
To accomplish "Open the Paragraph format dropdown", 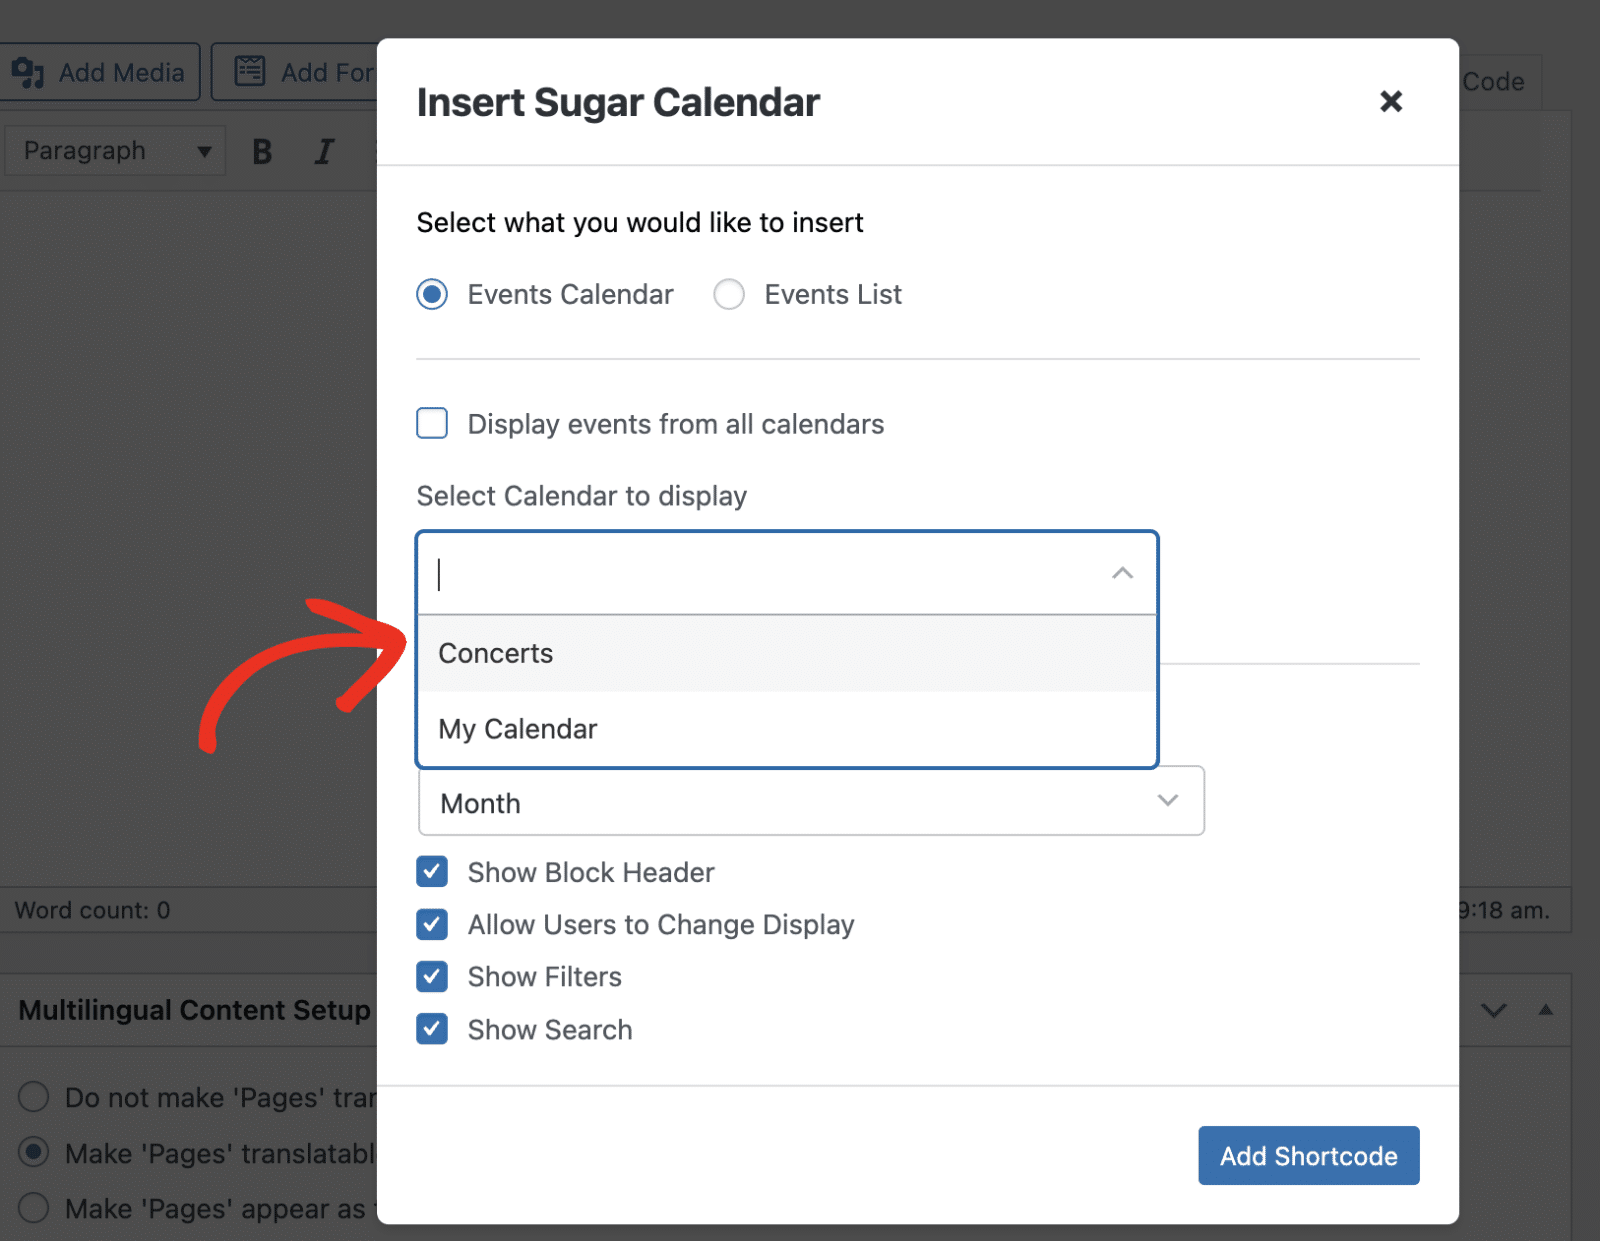I will click(x=116, y=152).
